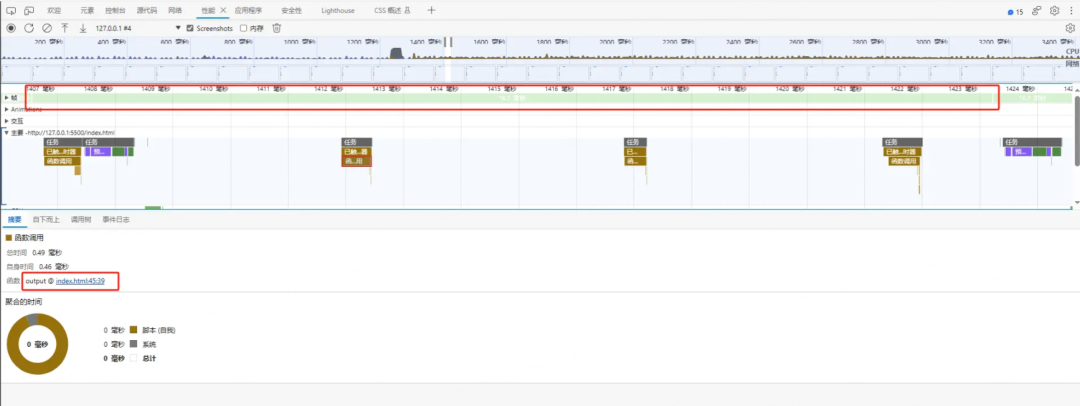Toggle the inspect element picker icon
Viewport: 1080px width, 406px height.
pyautogui.click(x=11, y=11)
